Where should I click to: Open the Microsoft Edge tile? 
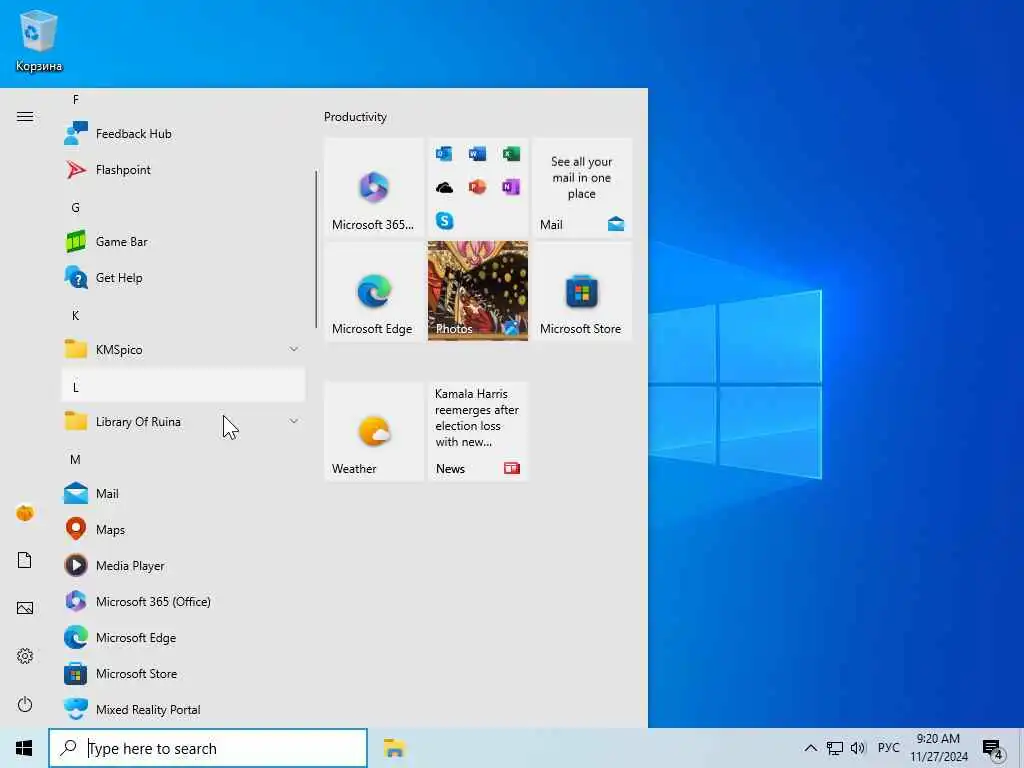click(374, 291)
